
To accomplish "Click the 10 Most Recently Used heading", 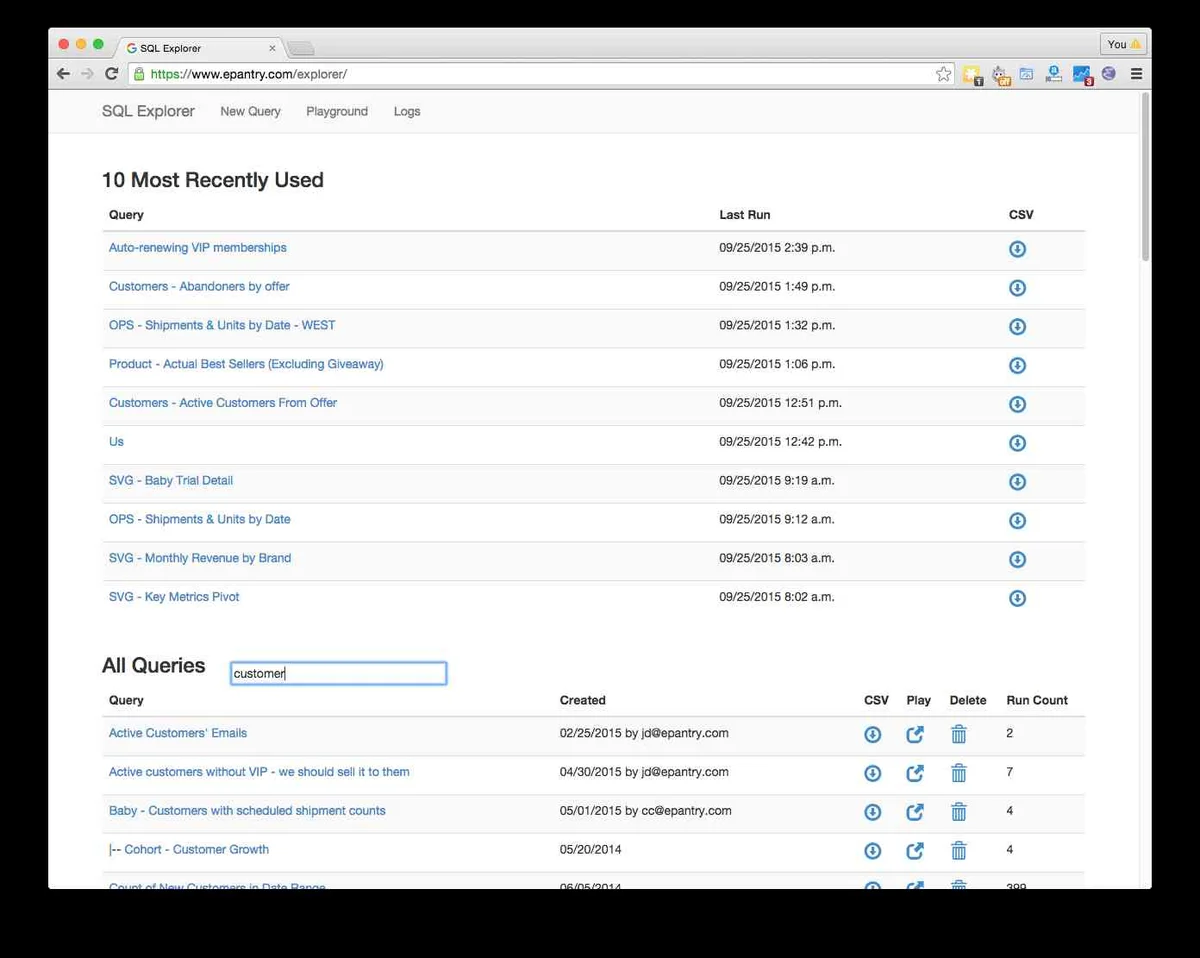I will (213, 180).
